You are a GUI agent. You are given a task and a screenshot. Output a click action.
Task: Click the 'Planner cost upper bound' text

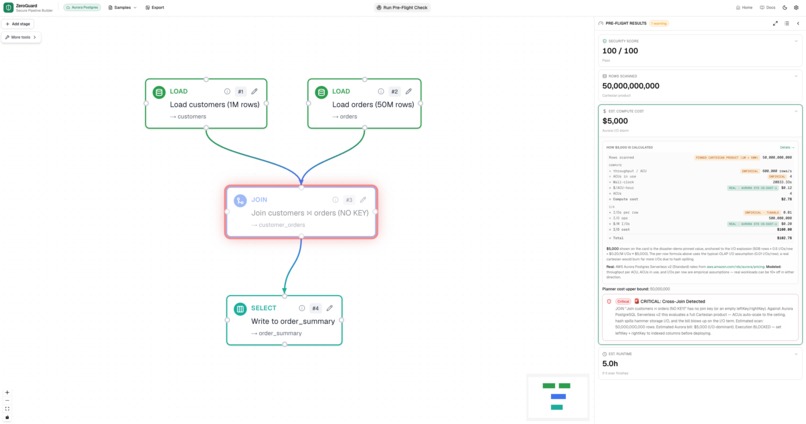tap(626, 289)
